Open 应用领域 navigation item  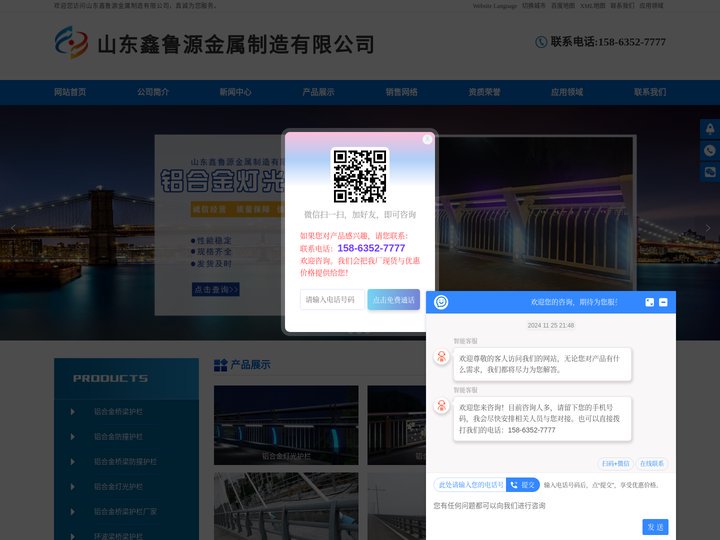pos(567,92)
